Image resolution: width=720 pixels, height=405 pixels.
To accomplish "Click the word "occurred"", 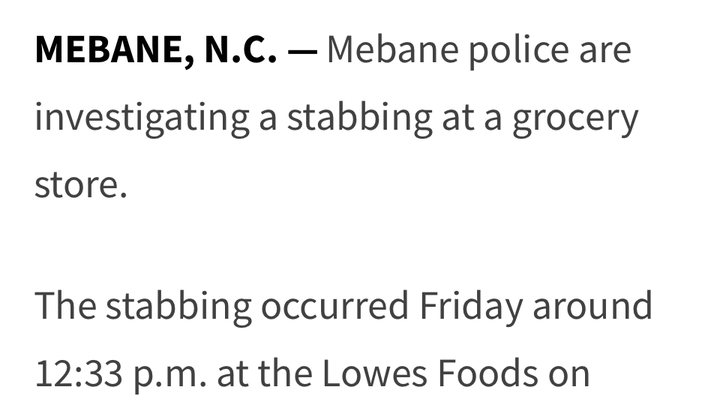I will [334, 309].
